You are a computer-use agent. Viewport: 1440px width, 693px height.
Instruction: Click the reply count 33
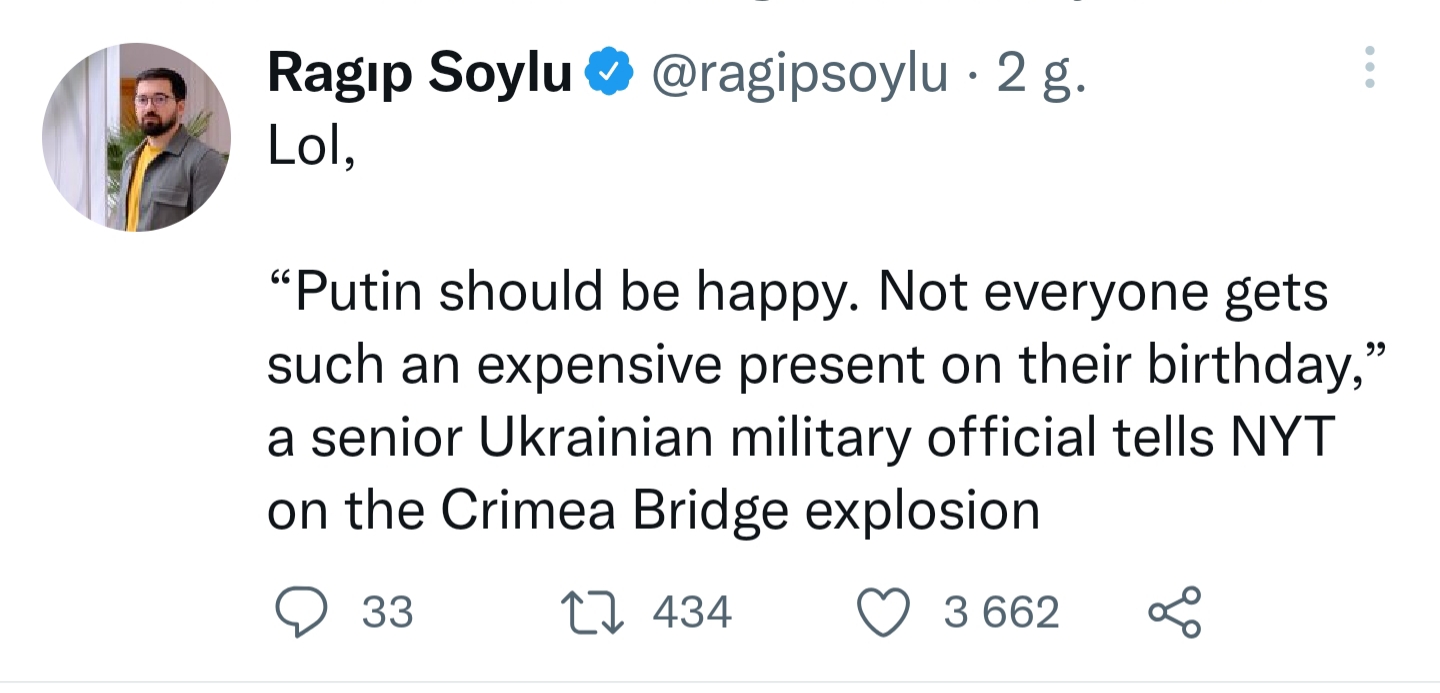click(x=387, y=612)
